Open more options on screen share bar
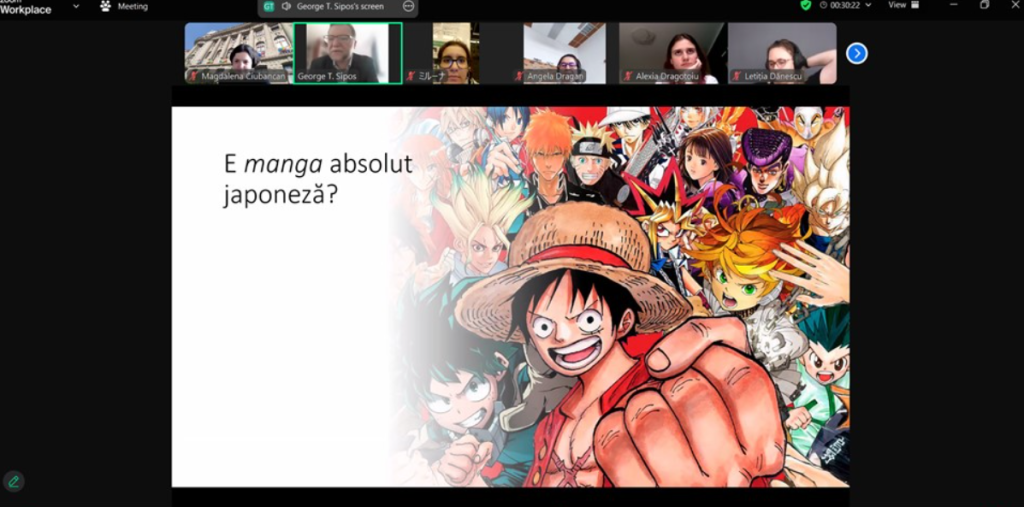This screenshot has width=1024, height=507. (x=409, y=7)
